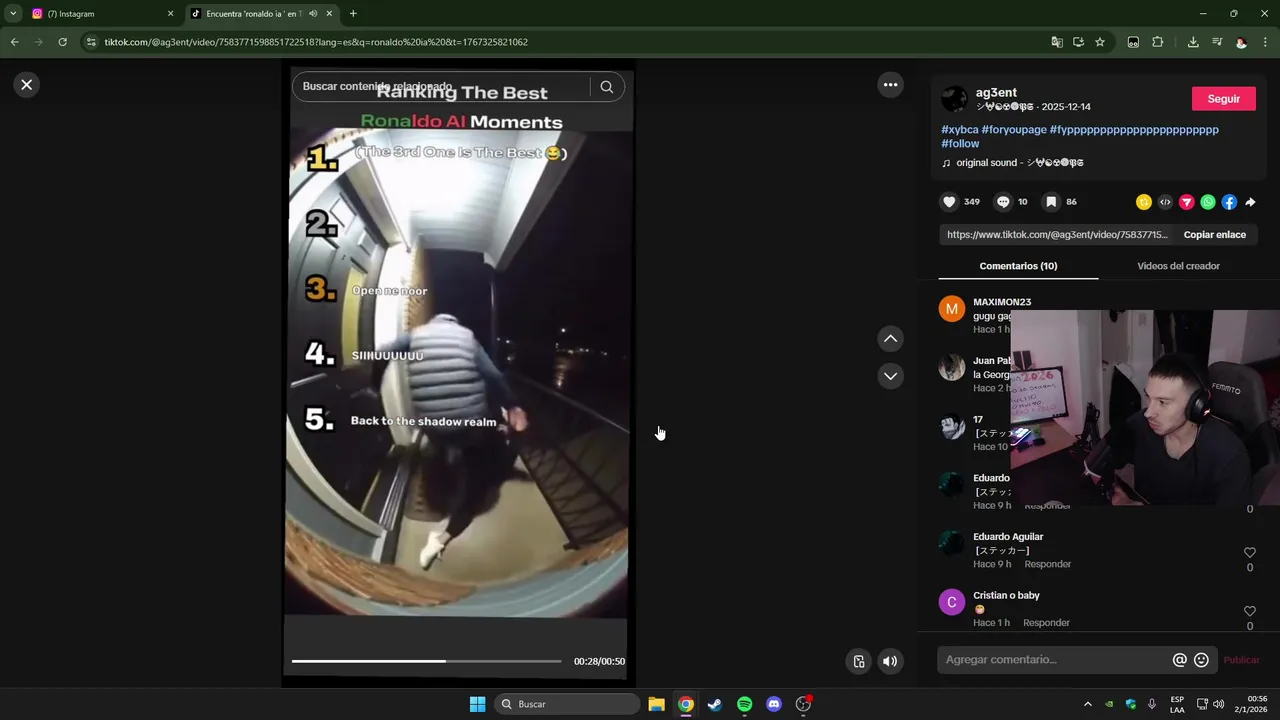Click the search magnifier in related content bar

[x=606, y=87]
